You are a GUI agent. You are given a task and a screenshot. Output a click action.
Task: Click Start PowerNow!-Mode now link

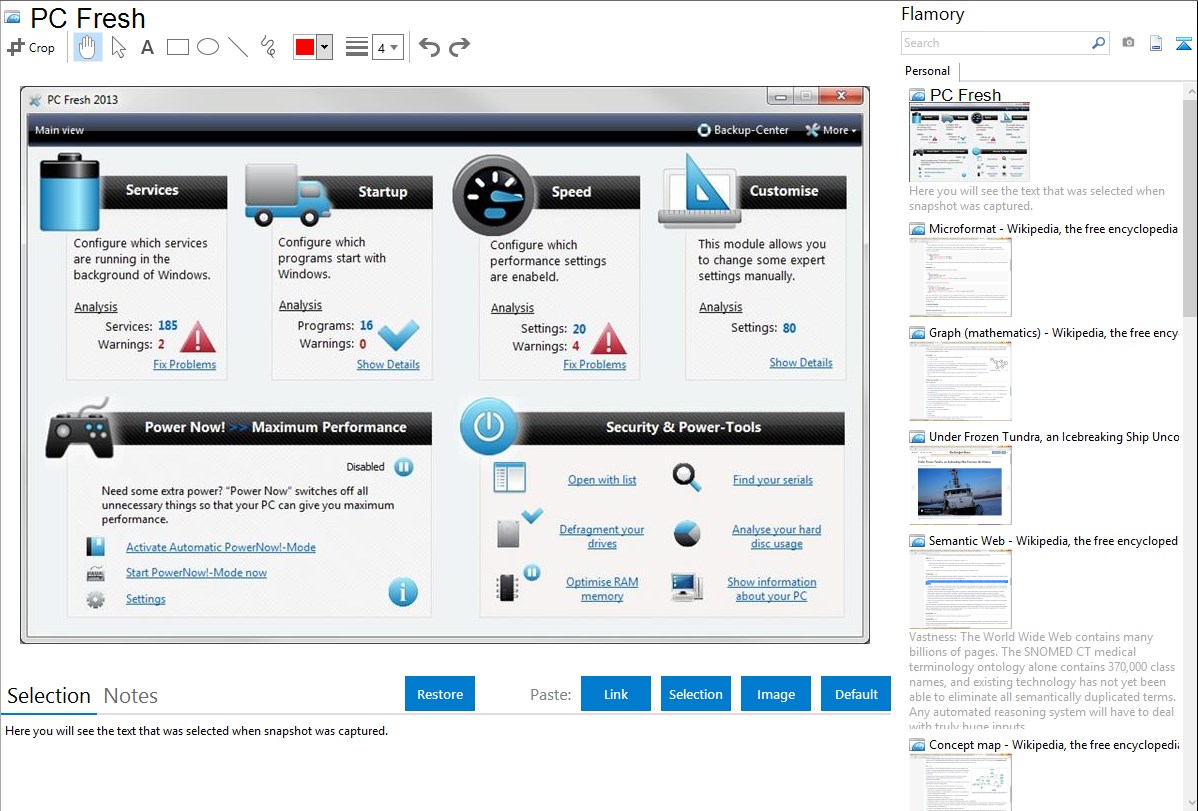click(x=196, y=573)
